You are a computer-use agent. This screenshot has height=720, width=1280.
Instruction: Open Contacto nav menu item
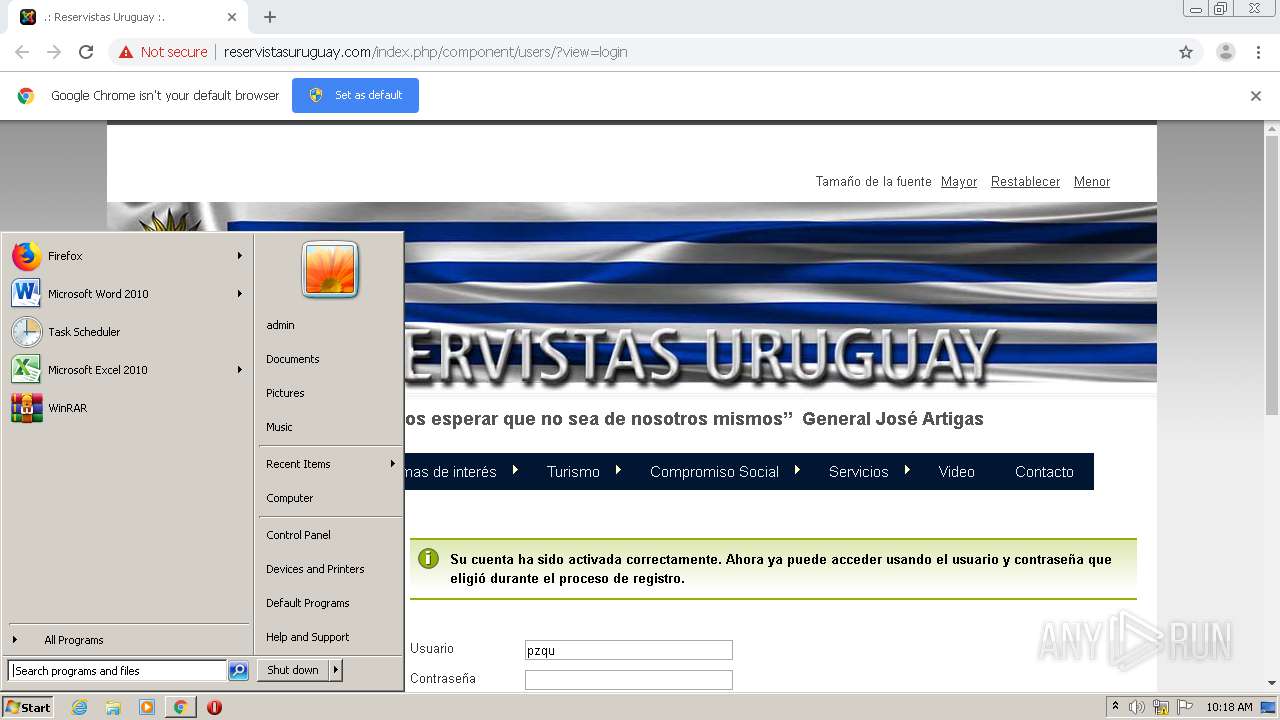point(1044,472)
